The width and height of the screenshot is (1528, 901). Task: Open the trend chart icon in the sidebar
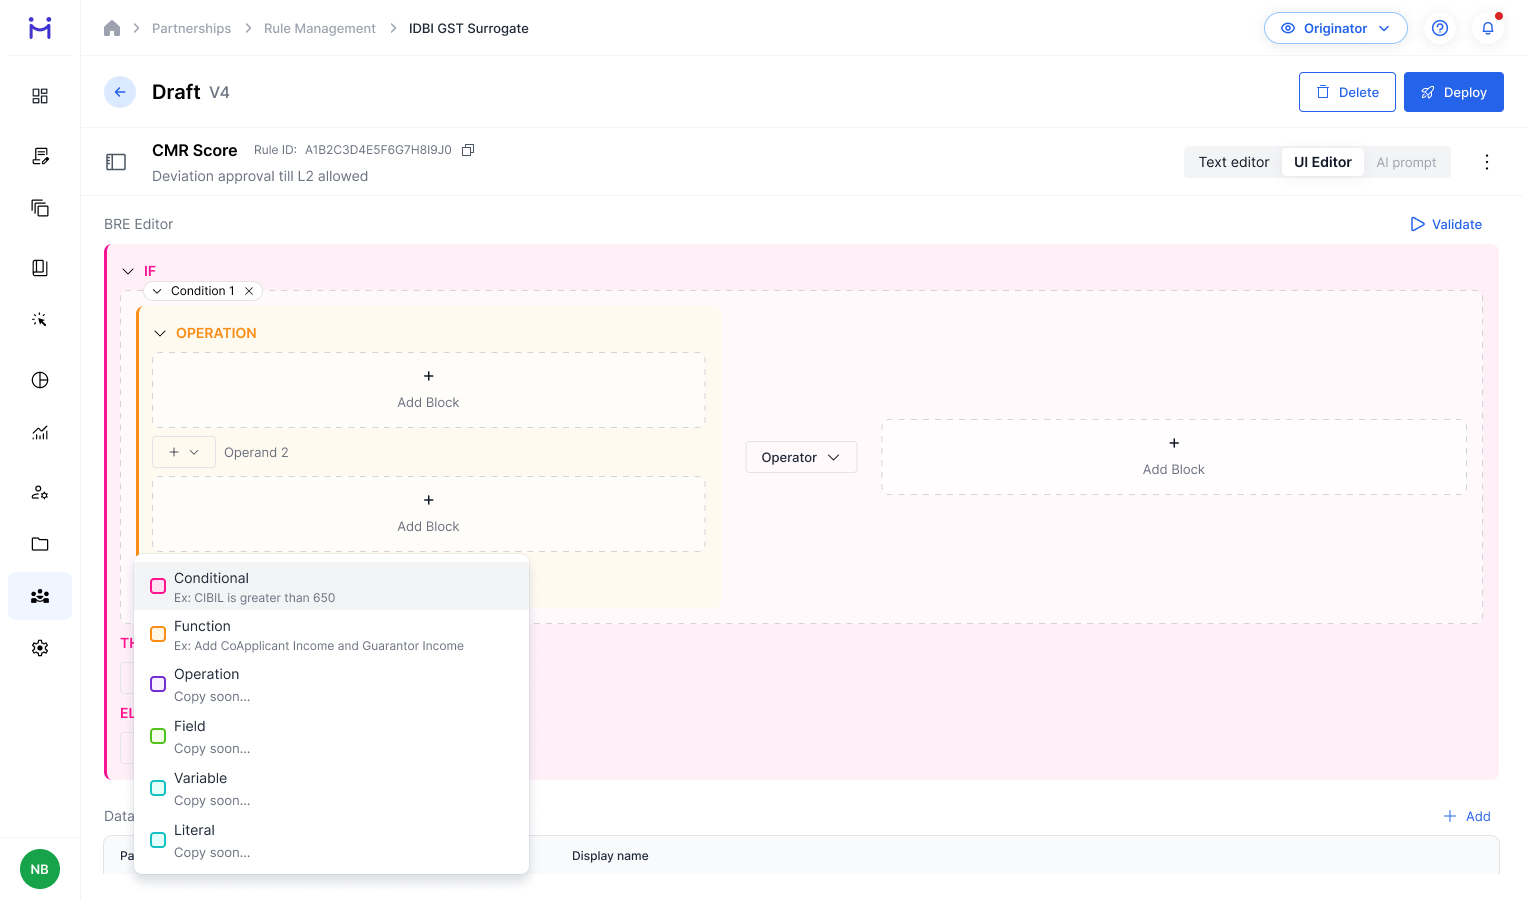(40, 432)
